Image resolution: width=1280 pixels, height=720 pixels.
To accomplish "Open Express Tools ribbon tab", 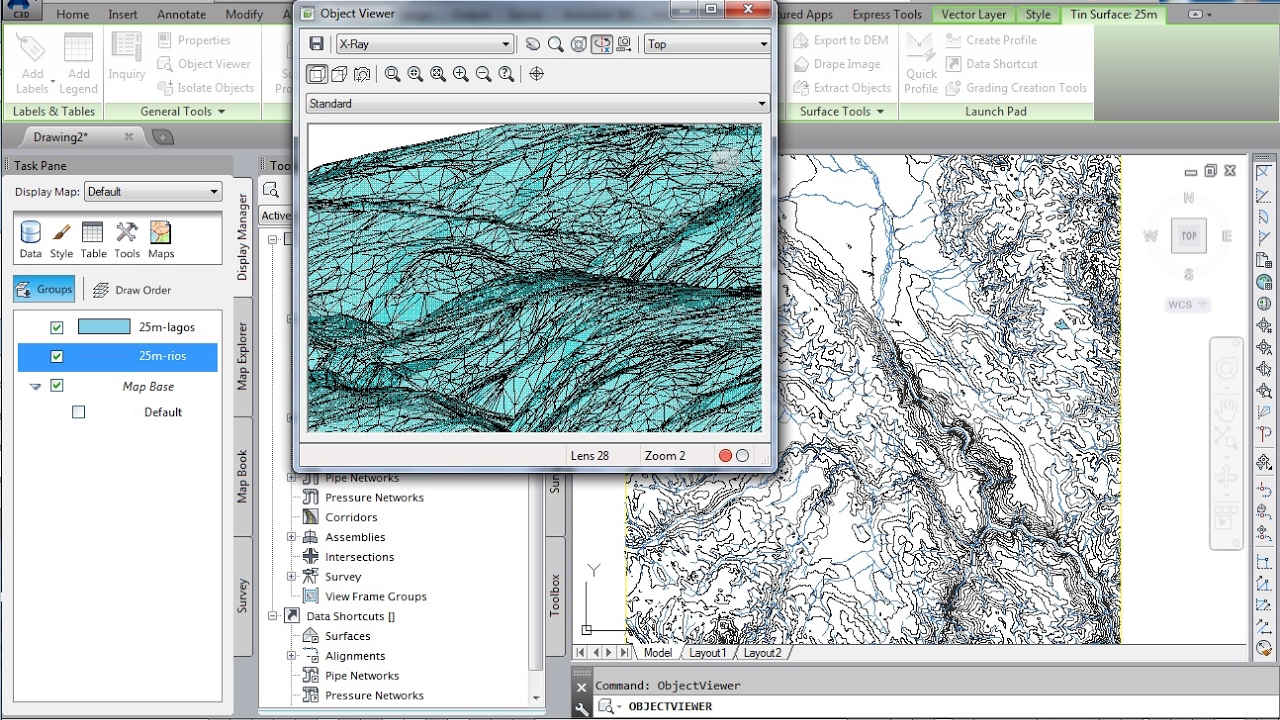I will (887, 14).
